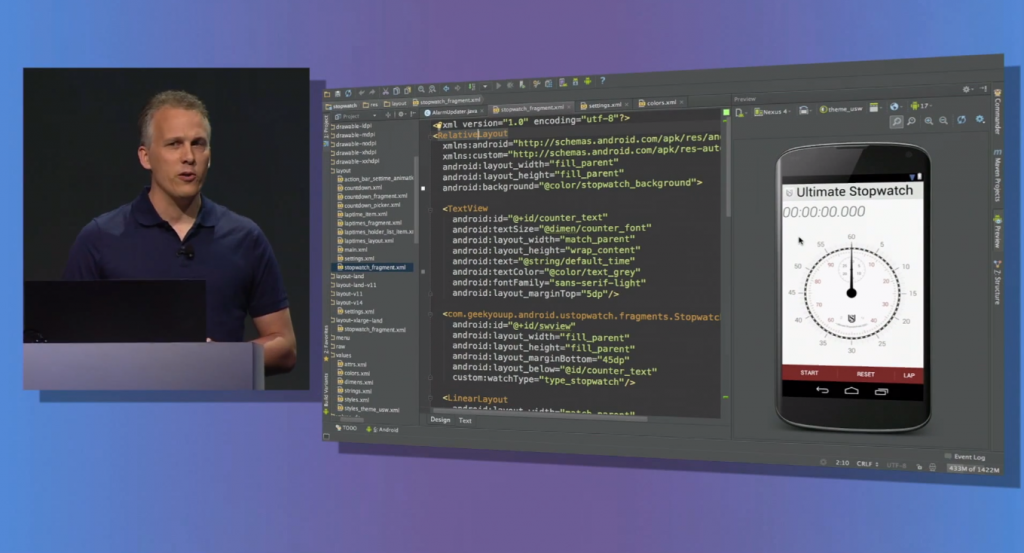
Task: Click the Replace magnifier icon in toolbar
Action: click(x=432, y=89)
